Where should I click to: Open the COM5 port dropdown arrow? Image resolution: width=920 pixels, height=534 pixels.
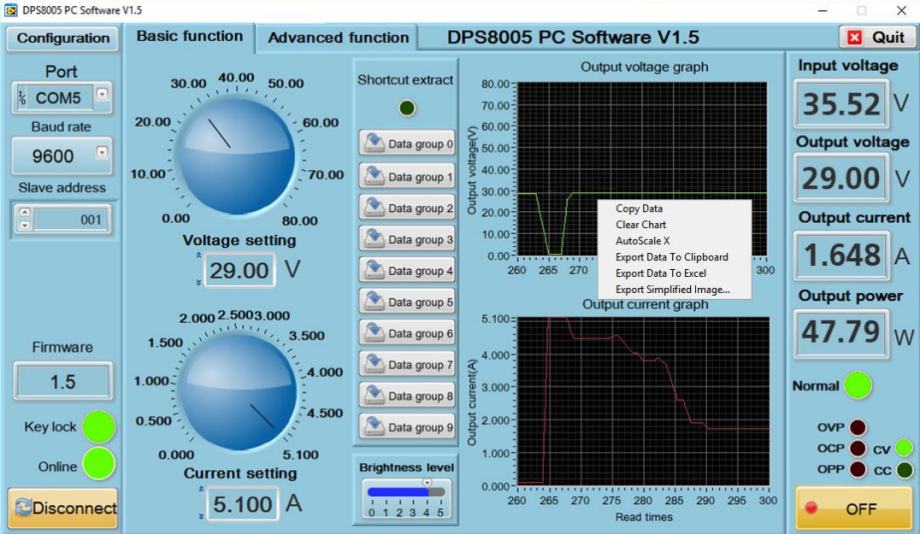pyautogui.click(x=102, y=94)
